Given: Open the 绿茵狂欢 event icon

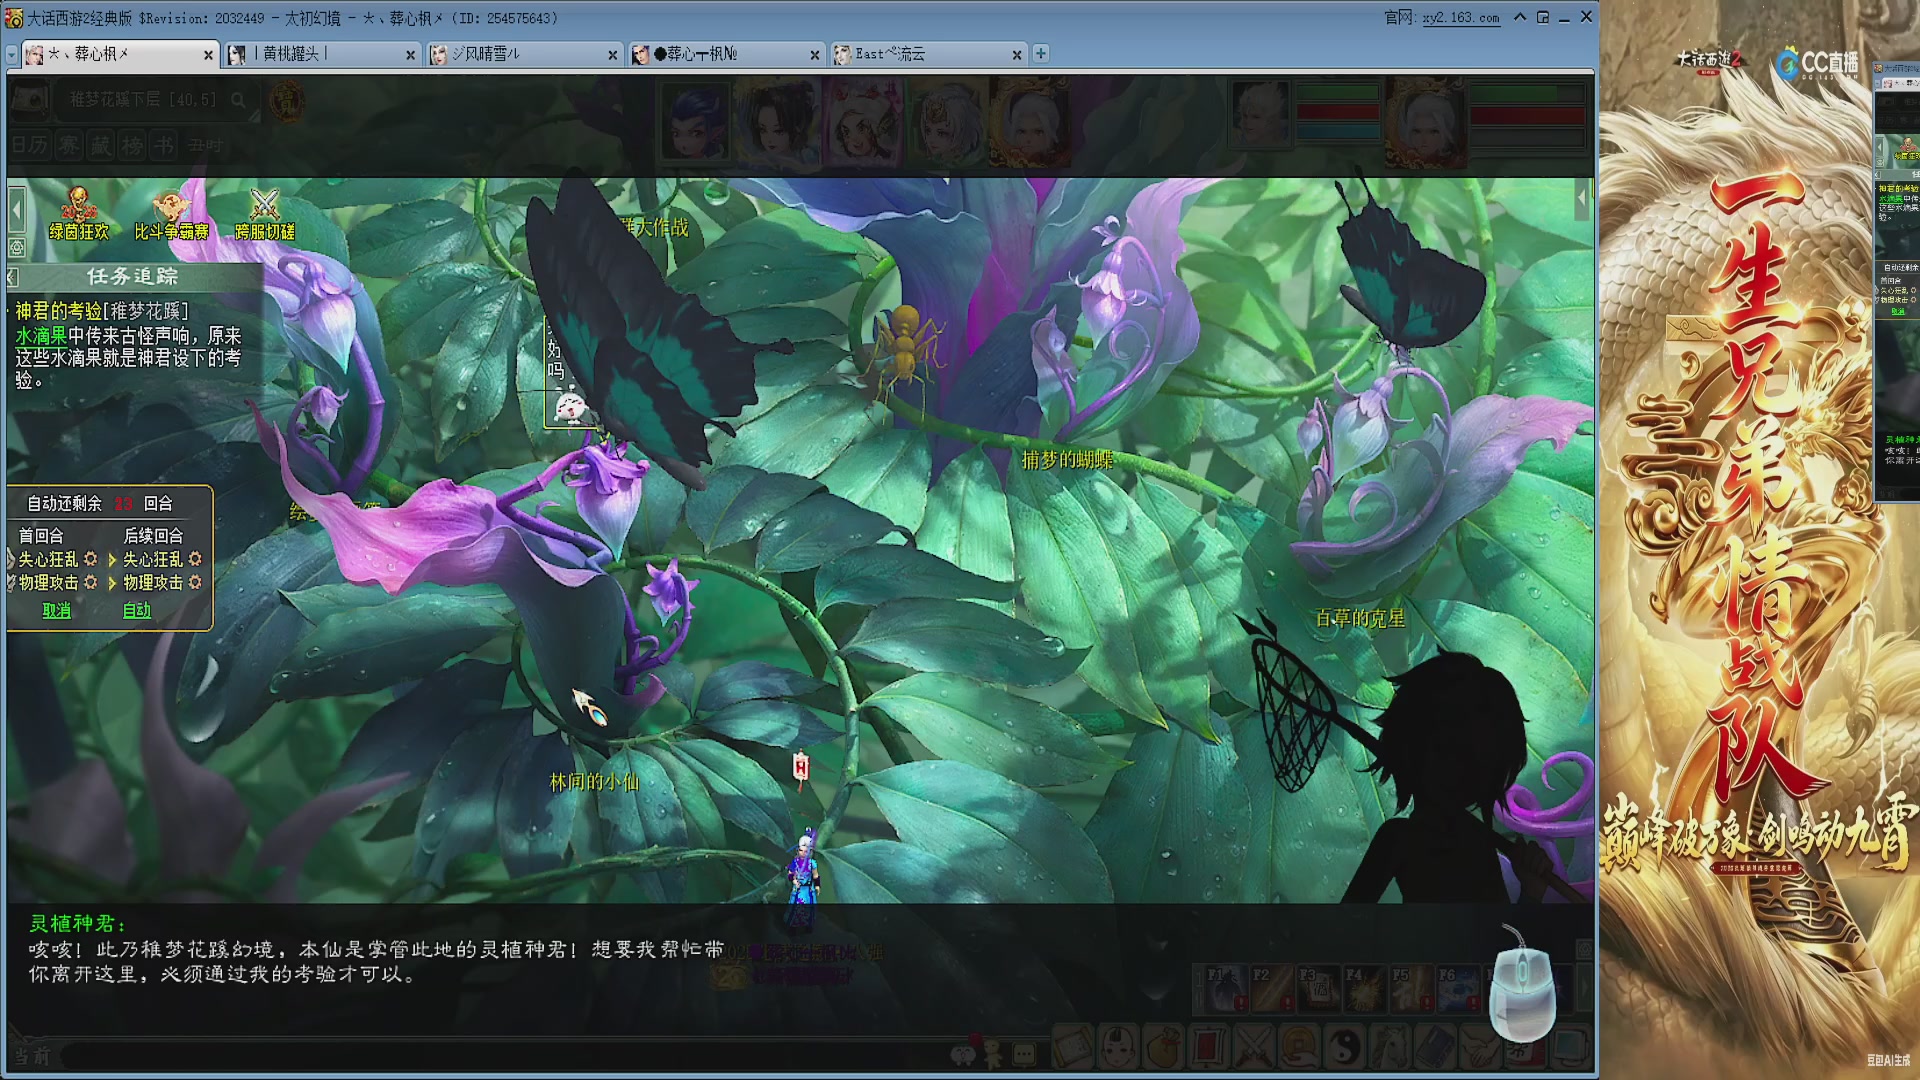Looking at the screenshot, I should coord(78,214).
